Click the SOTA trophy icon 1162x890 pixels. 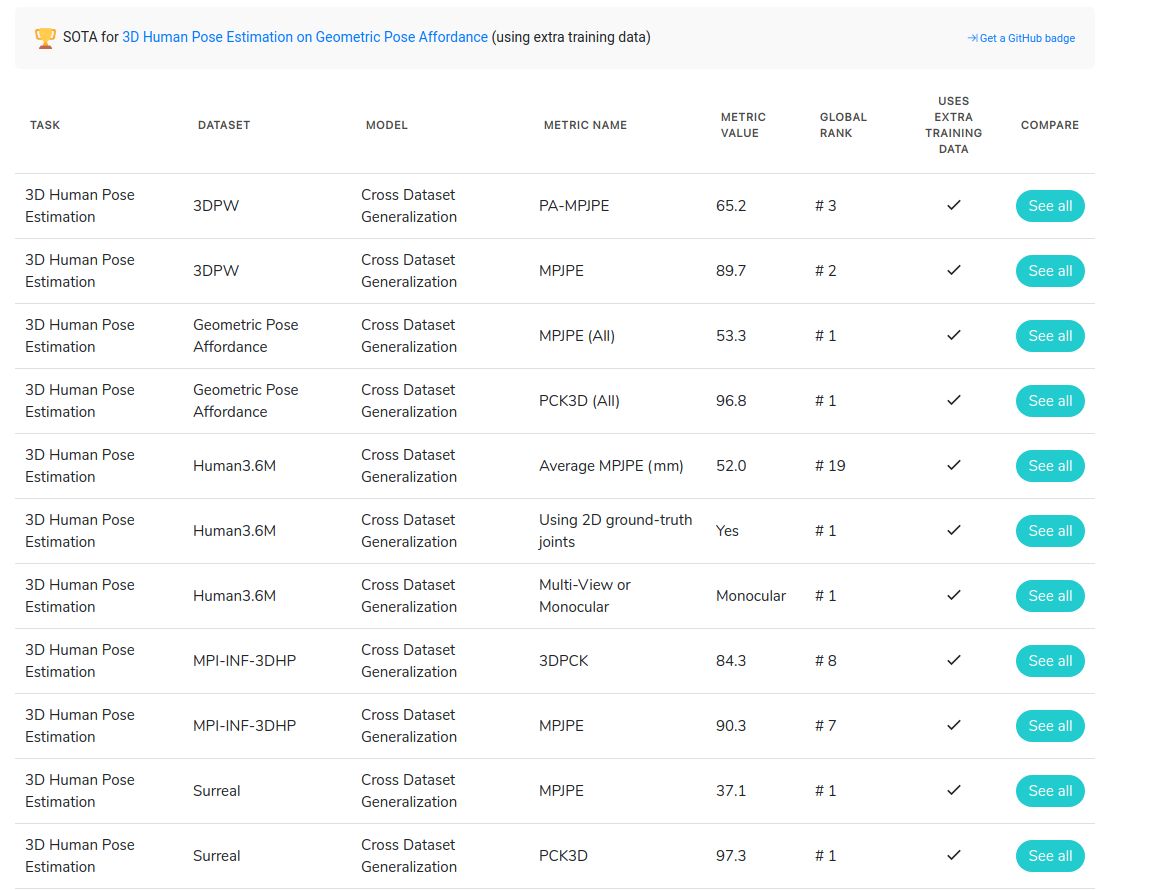(x=45, y=38)
